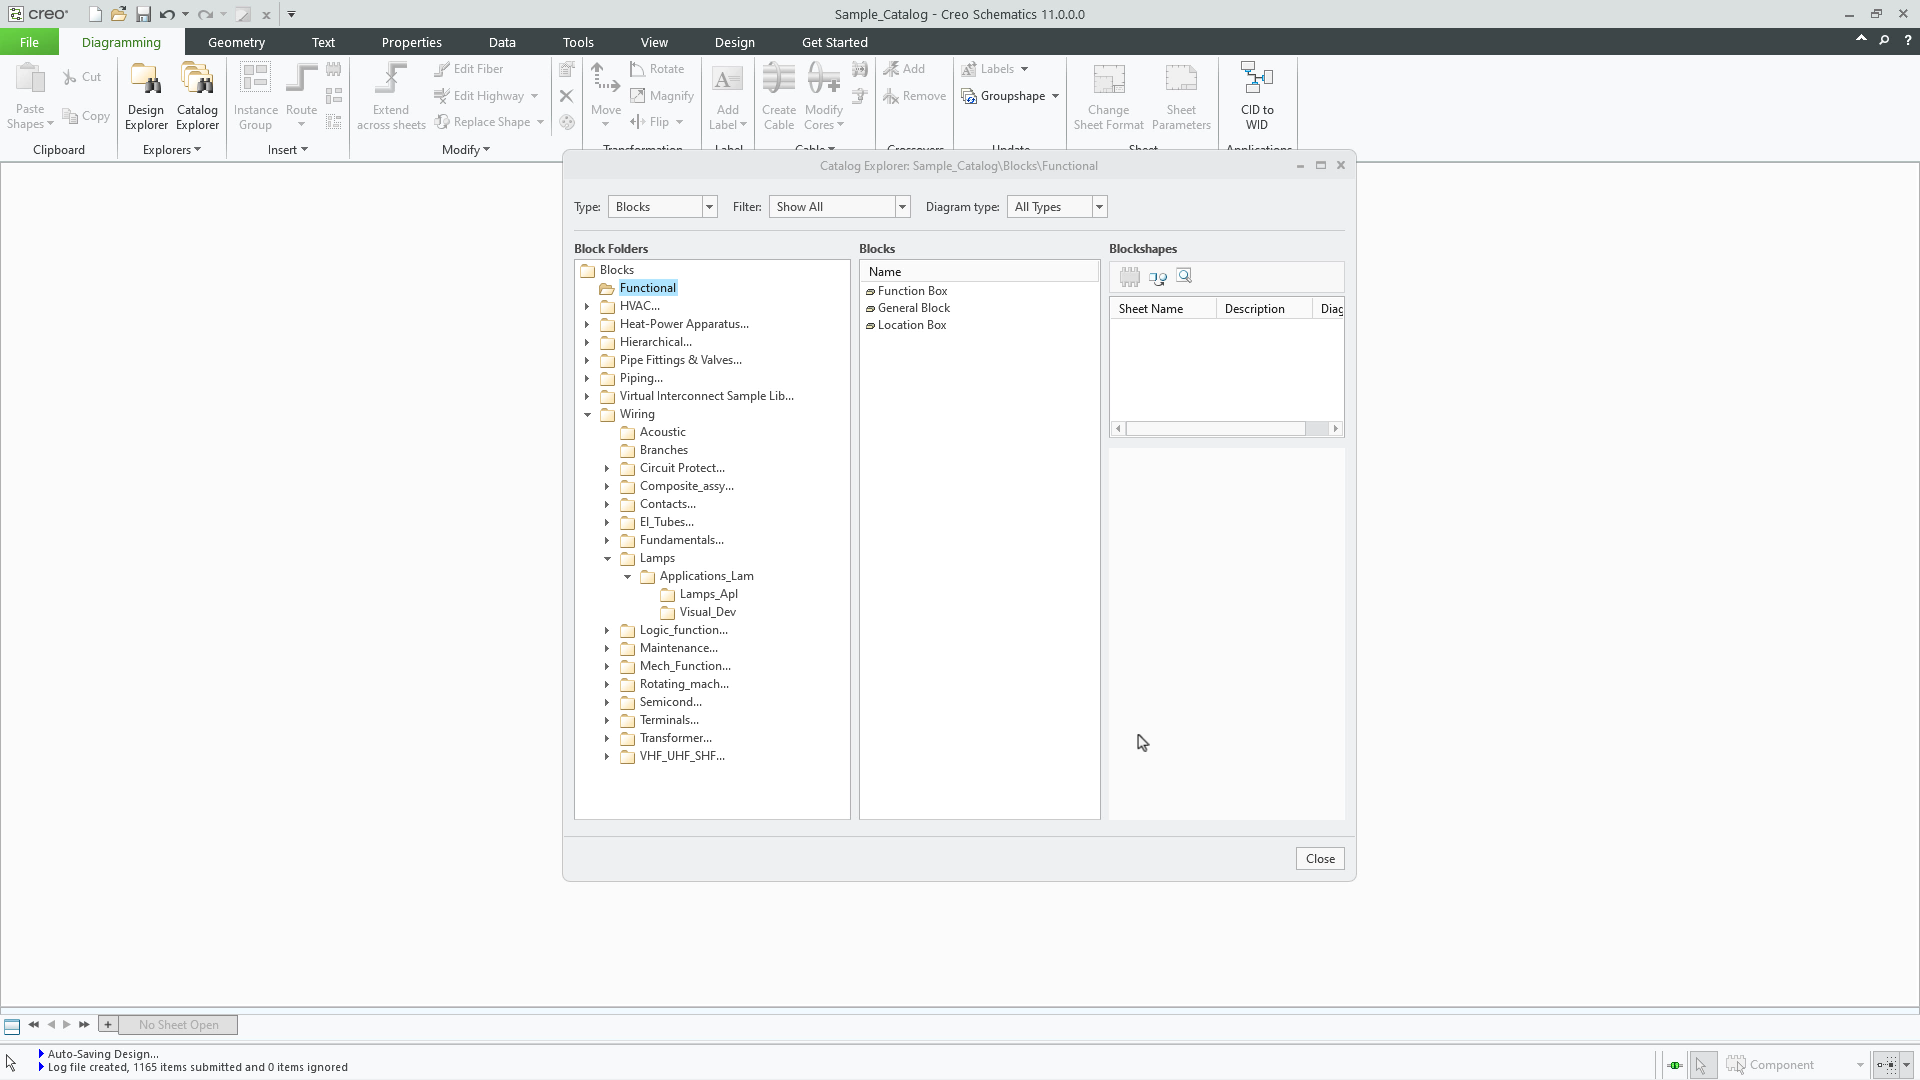Select the General Block entry
This screenshot has width=1920, height=1080.
pos(913,308)
